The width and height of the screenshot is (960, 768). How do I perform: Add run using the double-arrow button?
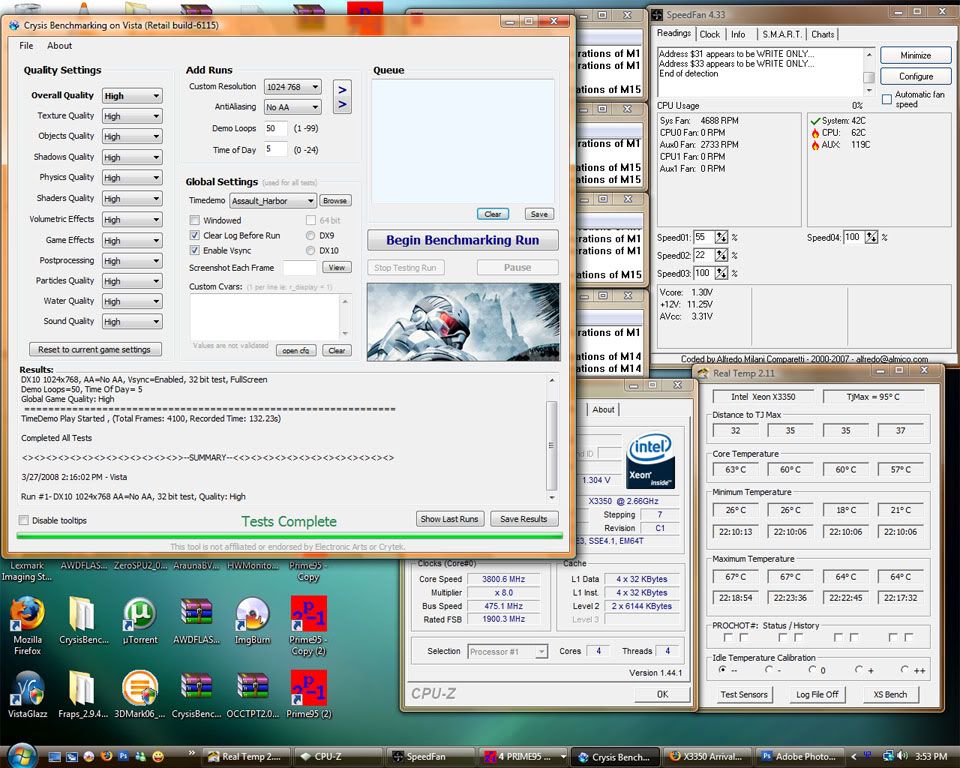point(342,97)
